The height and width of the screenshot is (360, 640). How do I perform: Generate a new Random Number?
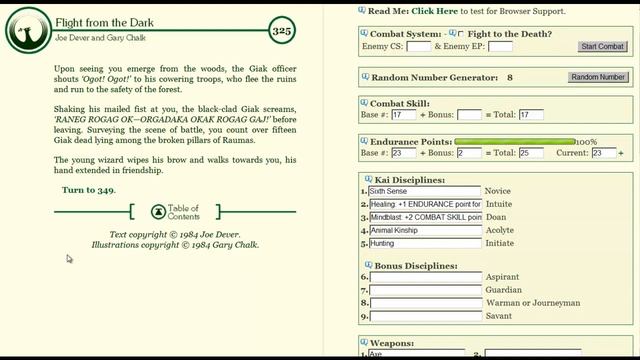tap(598, 77)
